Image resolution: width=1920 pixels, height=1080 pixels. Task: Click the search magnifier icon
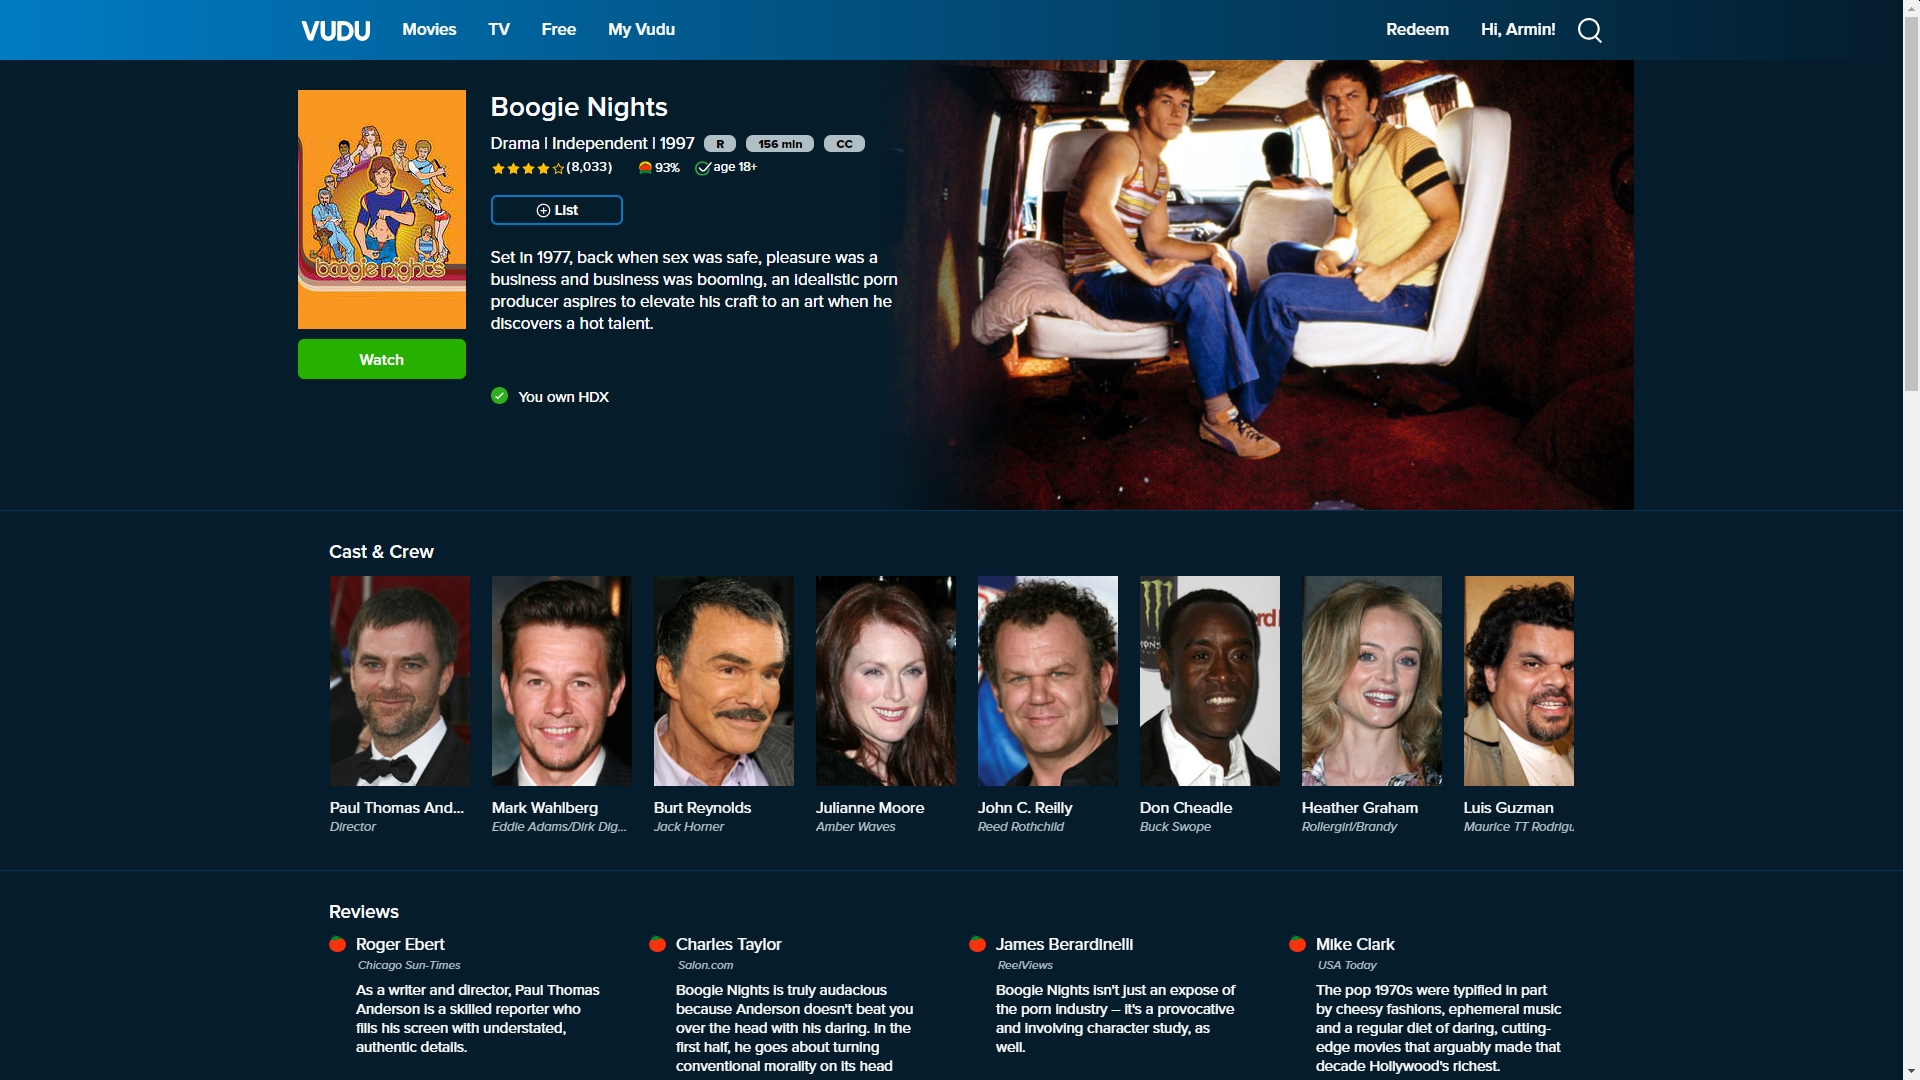[1589, 30]
